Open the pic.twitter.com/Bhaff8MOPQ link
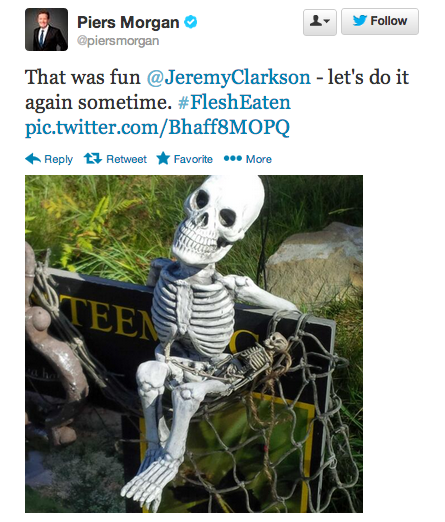Screen dimensions: 445x522 click(157, 127)
